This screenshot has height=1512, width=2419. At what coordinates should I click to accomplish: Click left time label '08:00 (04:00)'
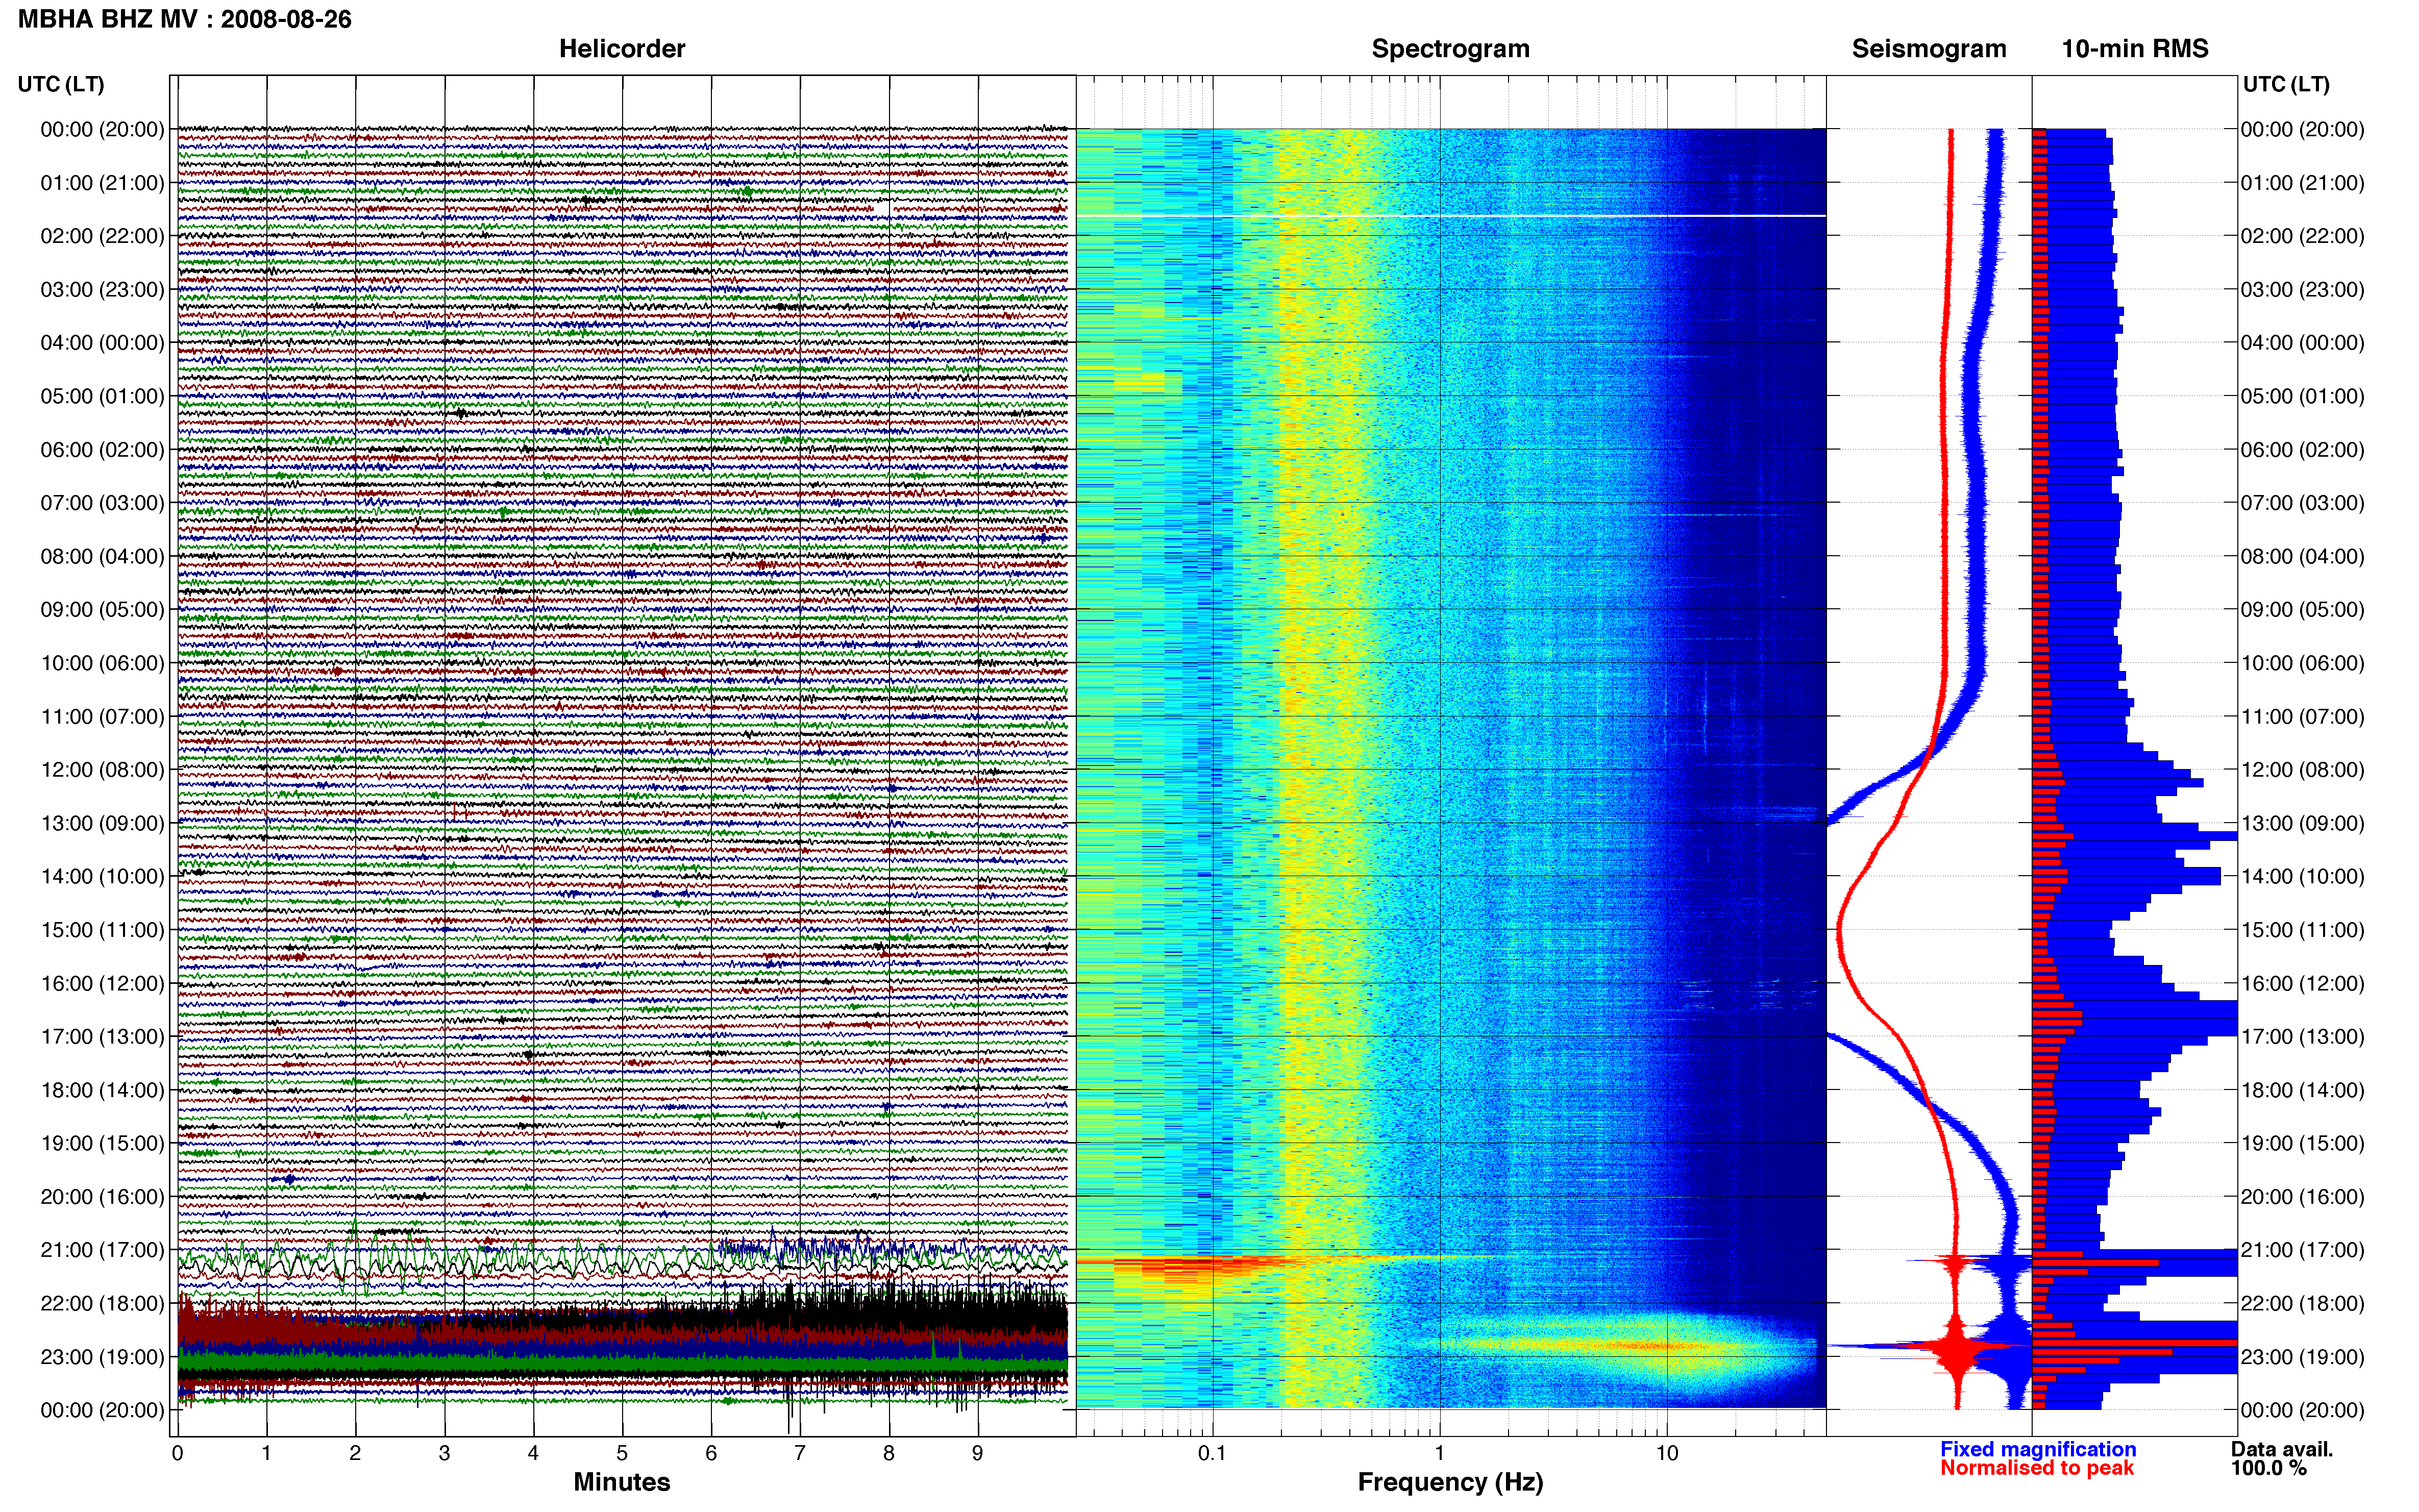click(102, 556)
